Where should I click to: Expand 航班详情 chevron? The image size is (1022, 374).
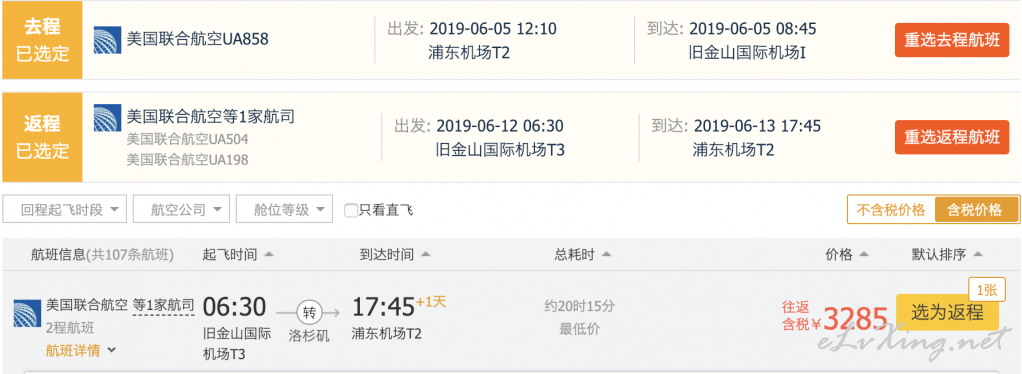click(111, 351)
